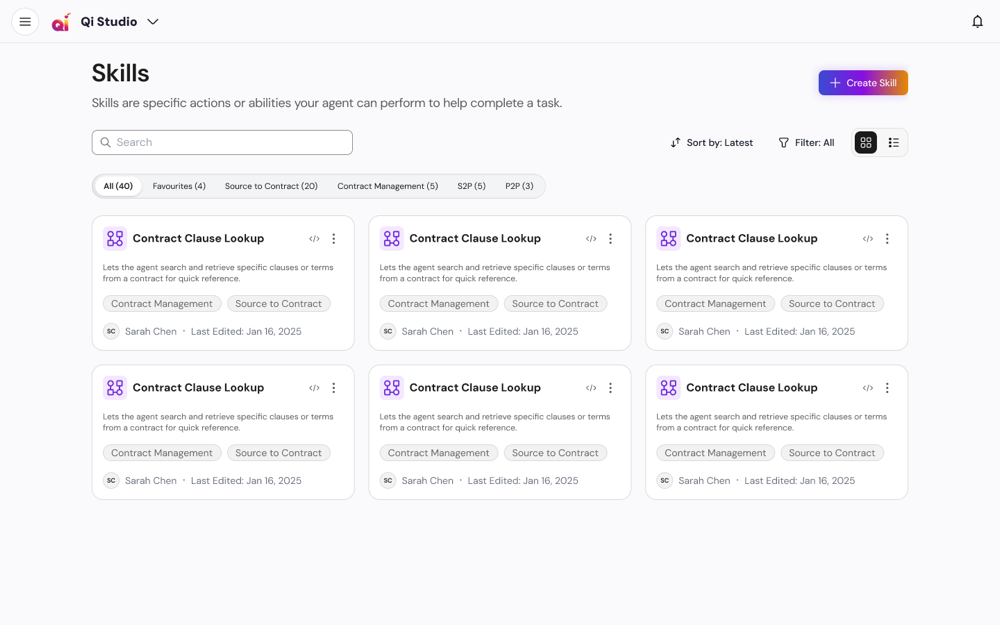1000x625 pixels.
Task: Open the notifications bell
Action: (x=977, y=22)
